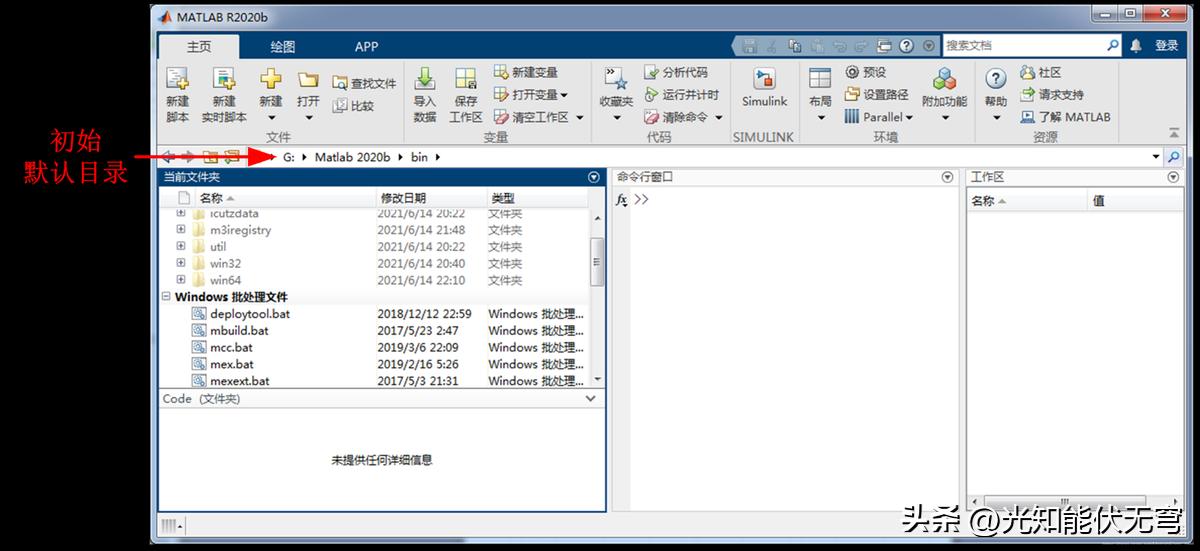1200x551 pixels.
Task: Click 了解 MATLAB (Learn MATLAB)
Action: (1065, 117)
